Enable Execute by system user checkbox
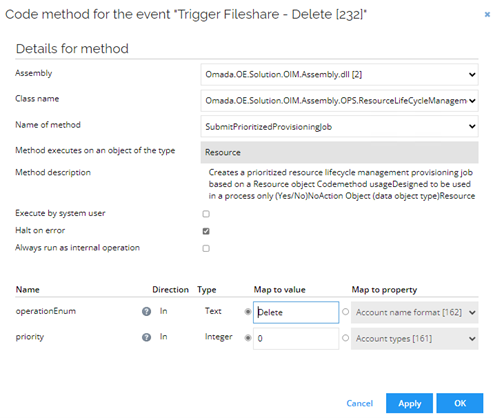 tap(206, 214)
